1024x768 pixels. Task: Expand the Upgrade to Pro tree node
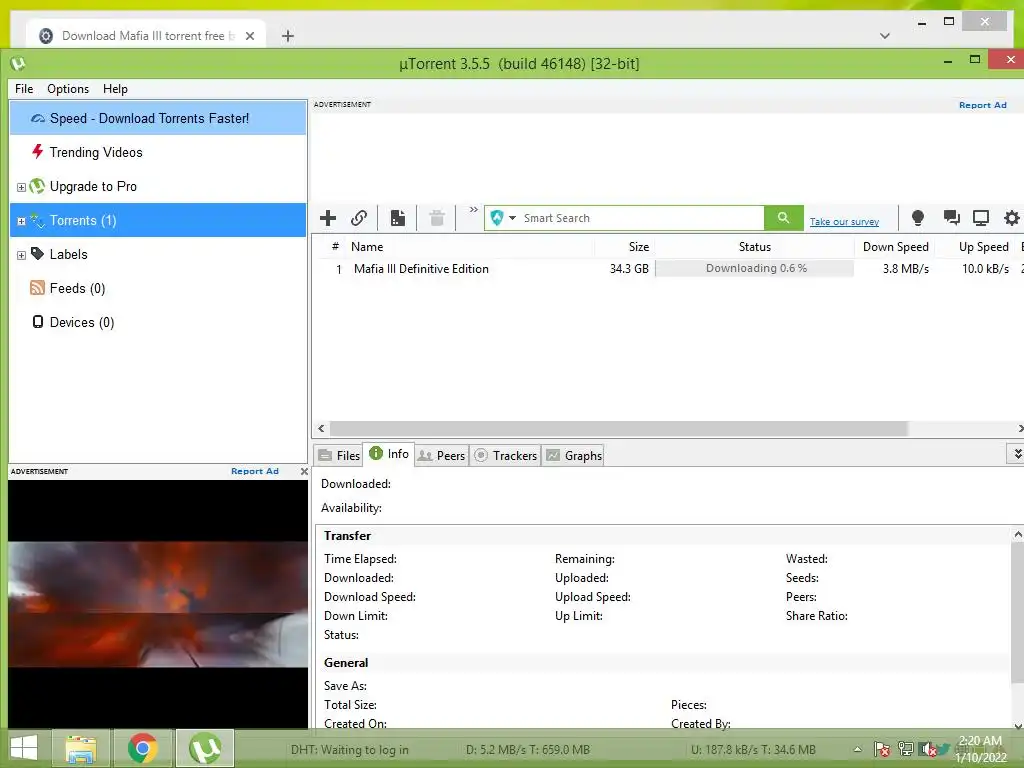pyautogui.click(x=21, y=187)
